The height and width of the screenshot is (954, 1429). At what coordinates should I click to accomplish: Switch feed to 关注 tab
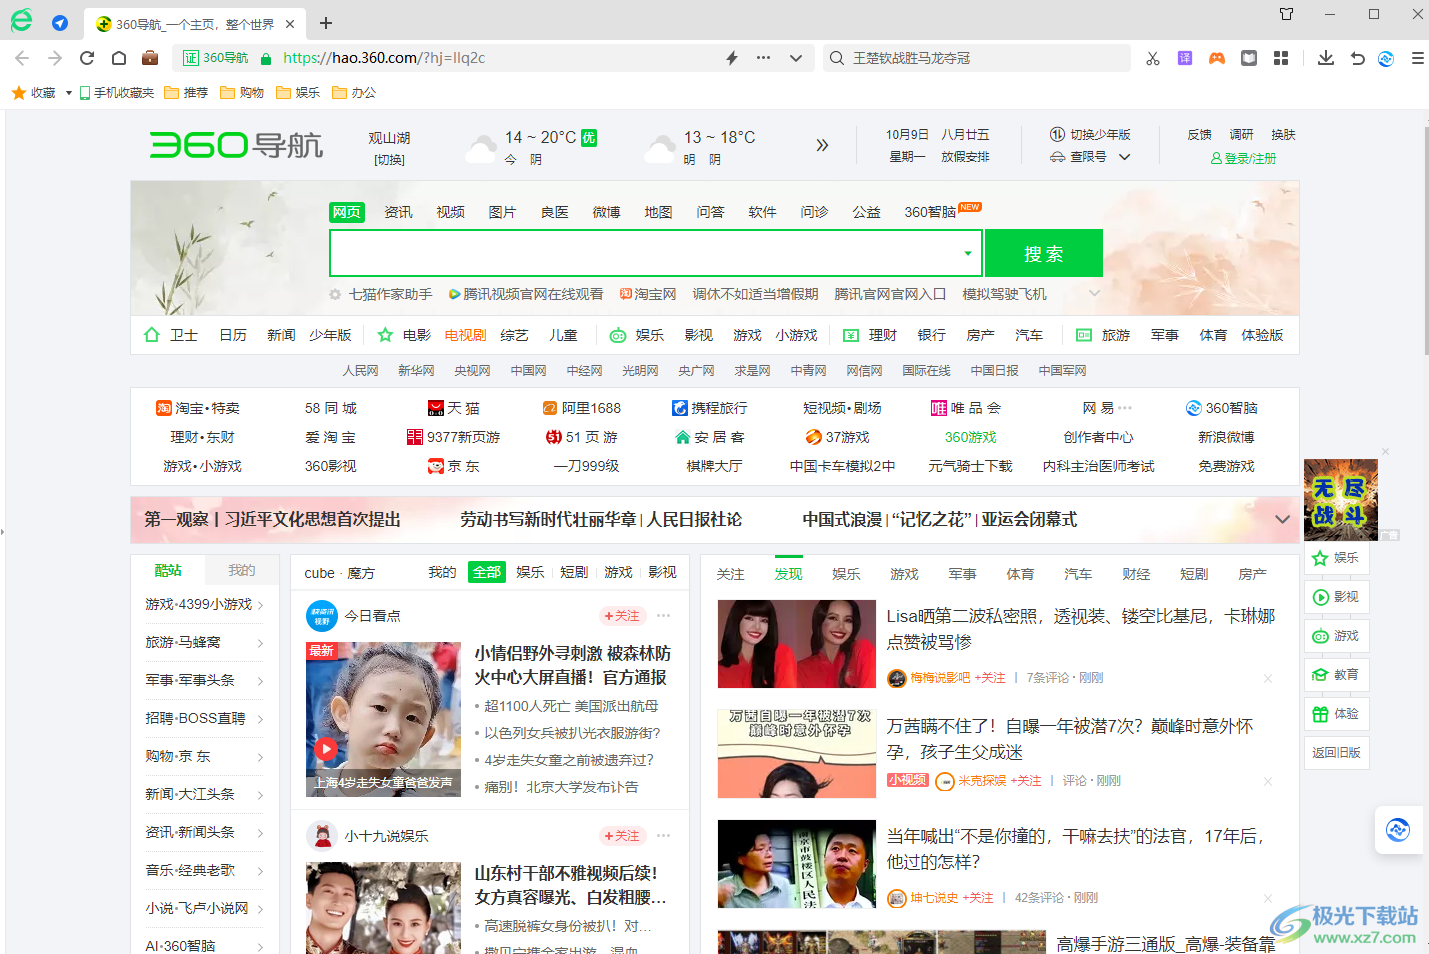click(x=731, y=574)
